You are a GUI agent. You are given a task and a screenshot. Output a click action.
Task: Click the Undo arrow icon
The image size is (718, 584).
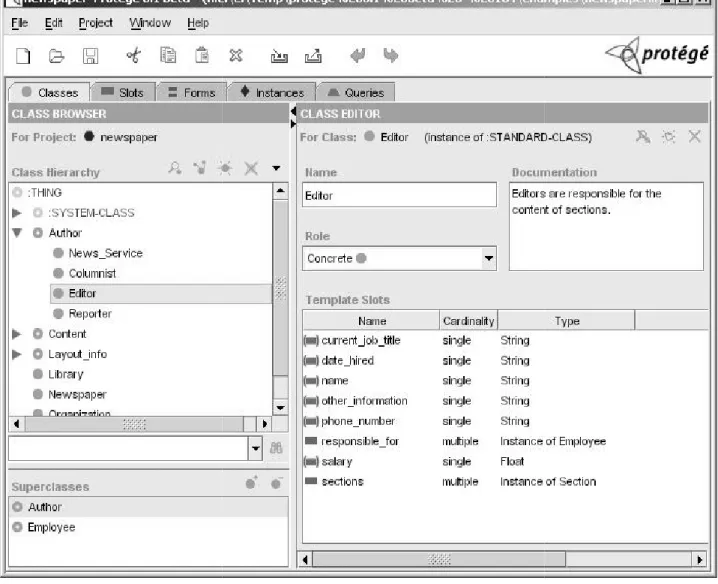point(357,56)
